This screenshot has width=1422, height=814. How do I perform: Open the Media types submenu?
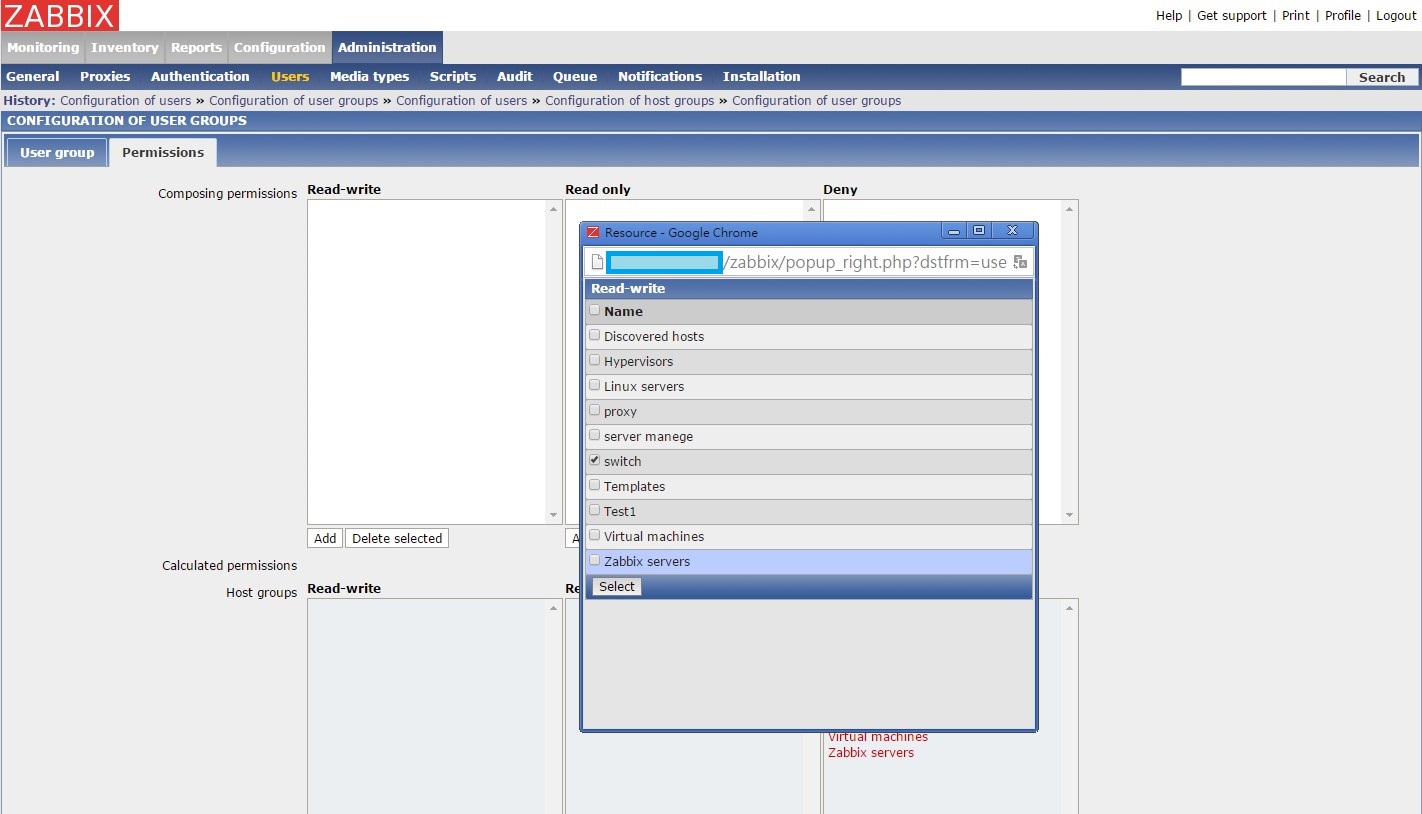(369, 76)
